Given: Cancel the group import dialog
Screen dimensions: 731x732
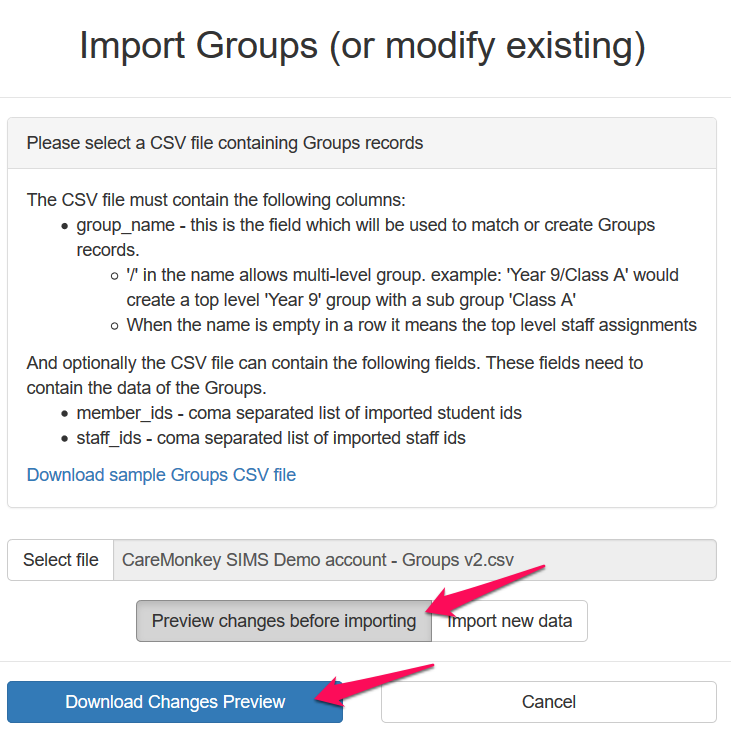Looking at the screenshot, I should pos(548,702).
